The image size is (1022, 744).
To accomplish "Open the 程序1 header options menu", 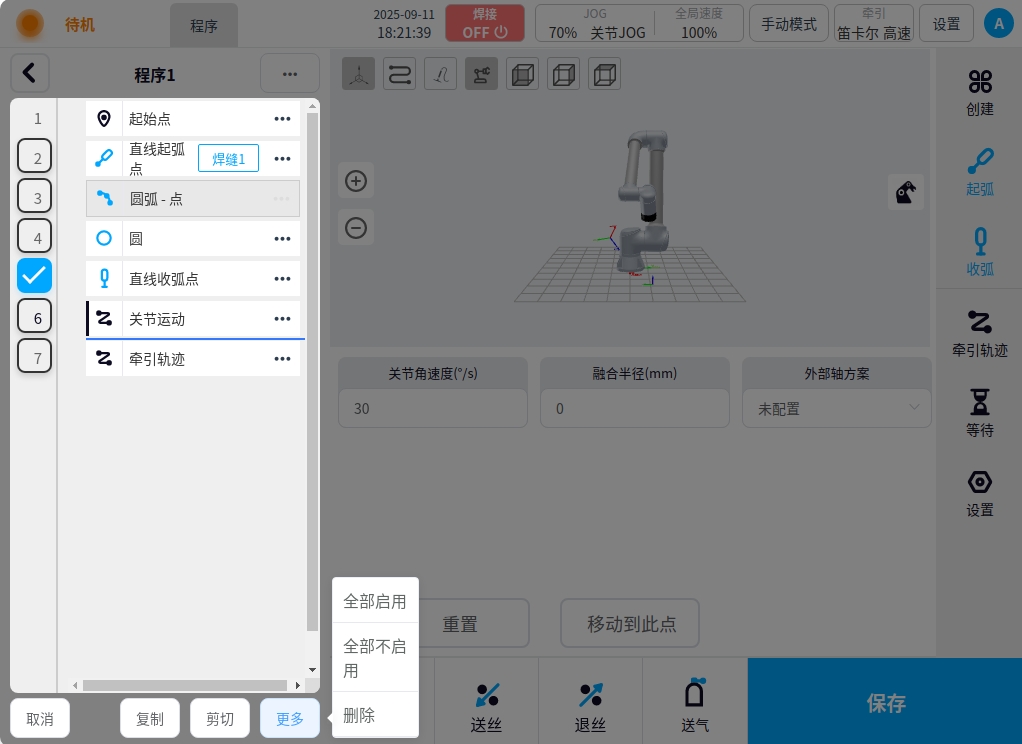I will tap(289, 74).
